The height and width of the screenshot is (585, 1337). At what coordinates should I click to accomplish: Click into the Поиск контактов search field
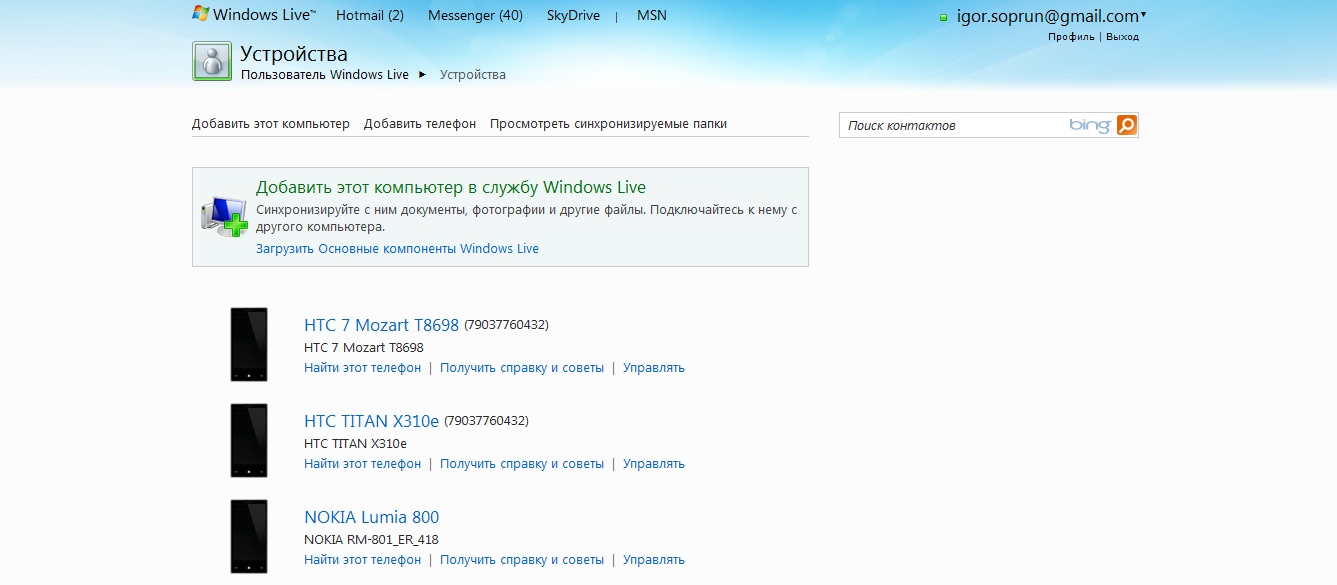950,125
